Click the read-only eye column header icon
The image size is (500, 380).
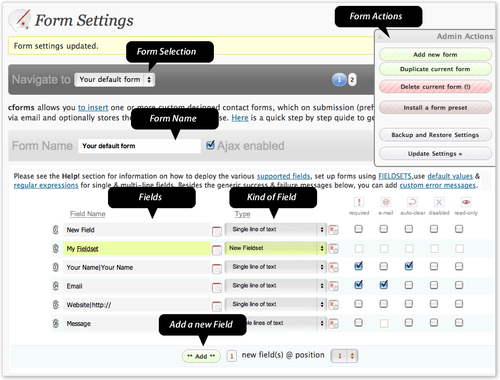(x=466, y=202)
